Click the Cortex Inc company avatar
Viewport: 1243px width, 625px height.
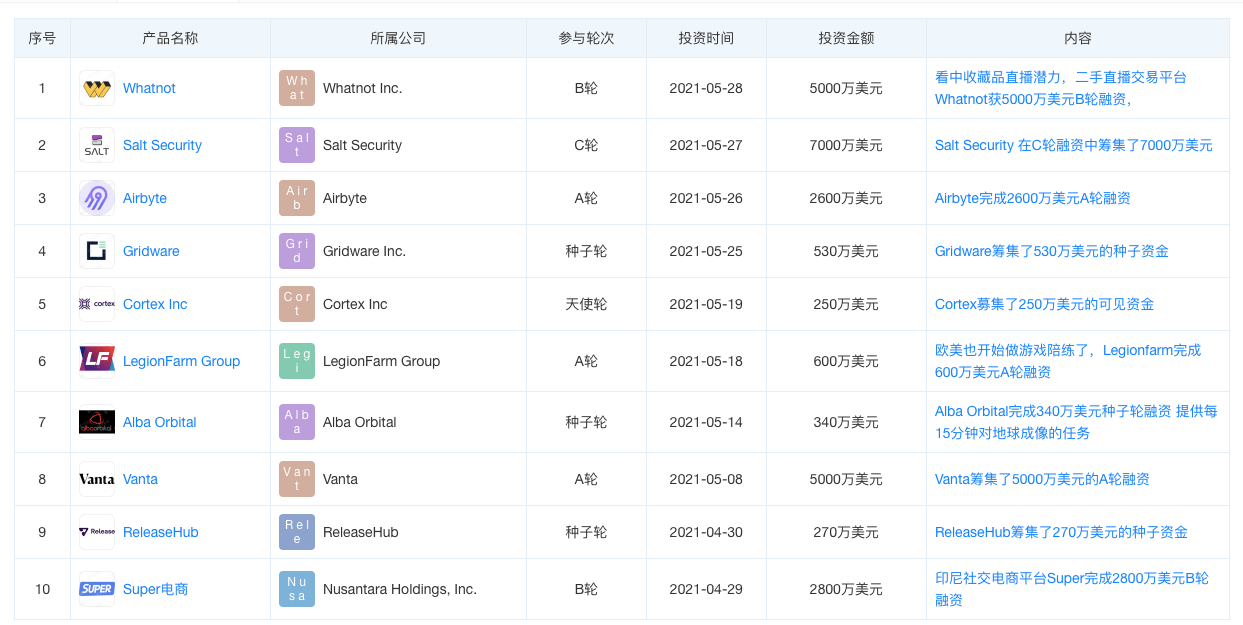(297, 304)
